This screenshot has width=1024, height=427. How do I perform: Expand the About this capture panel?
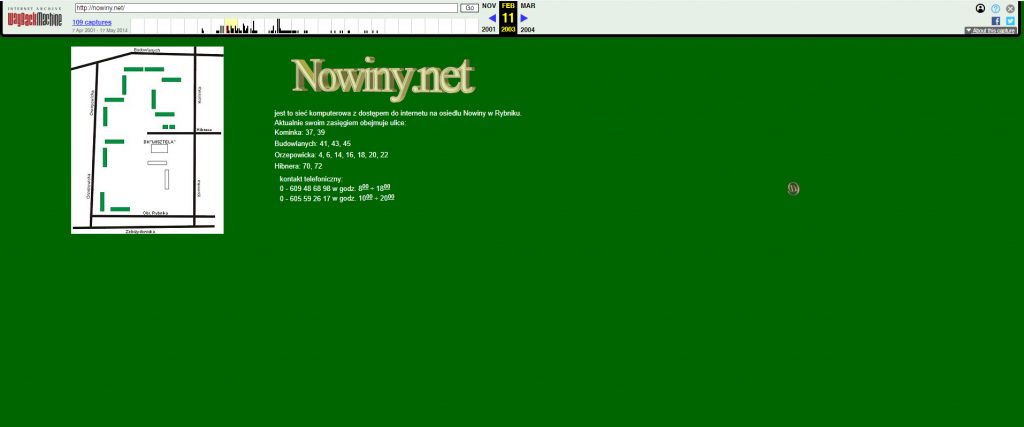click(990, 31)
